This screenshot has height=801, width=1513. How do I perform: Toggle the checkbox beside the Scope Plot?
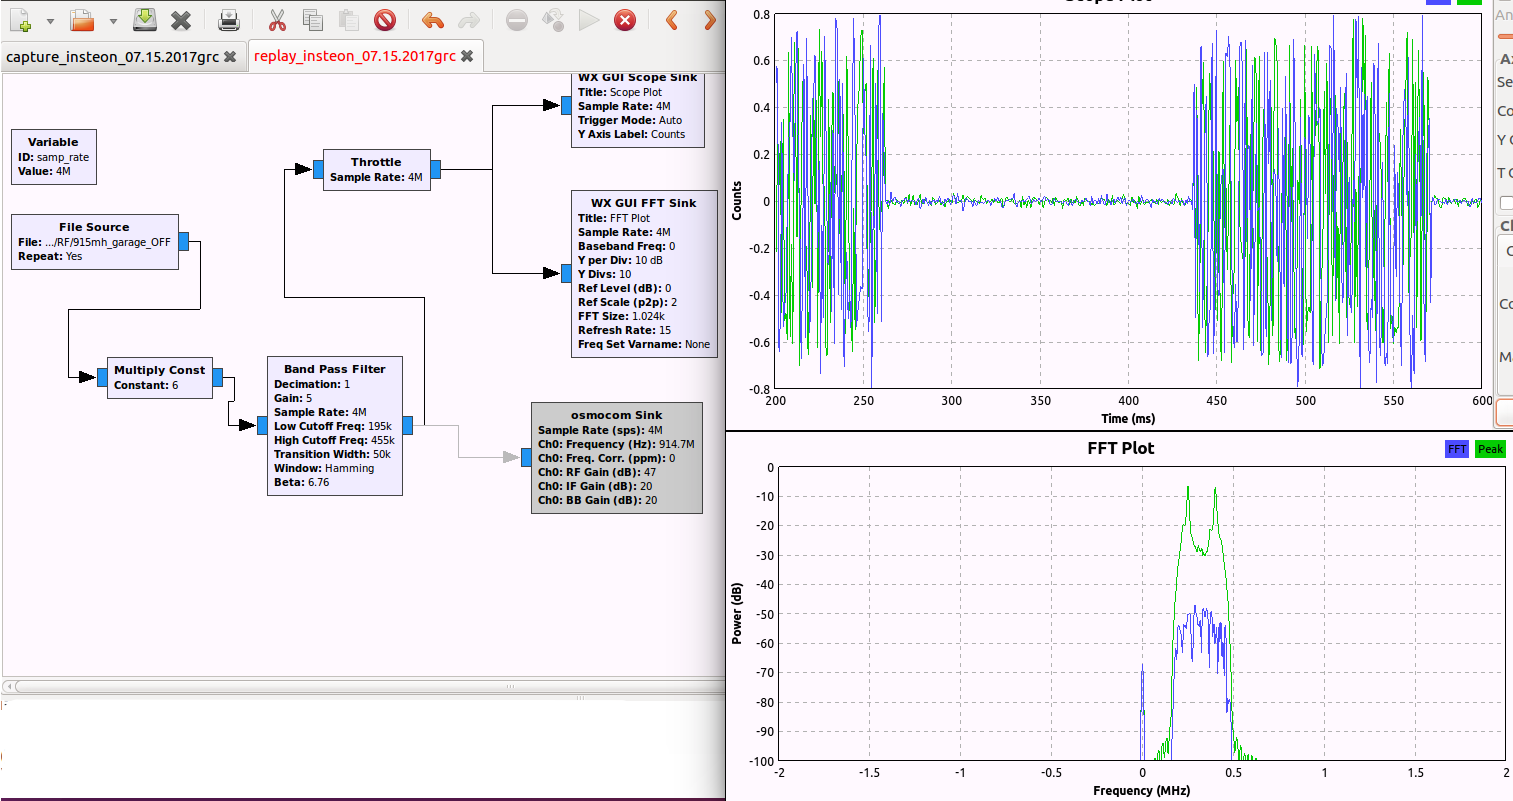pyautogui.click(x=1506, y=203)
